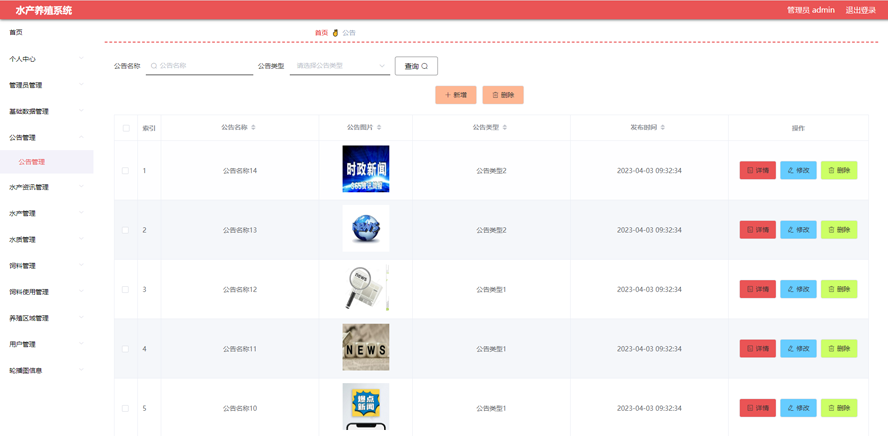Click 修改 for 公告名称12

(x=799, y=289)
